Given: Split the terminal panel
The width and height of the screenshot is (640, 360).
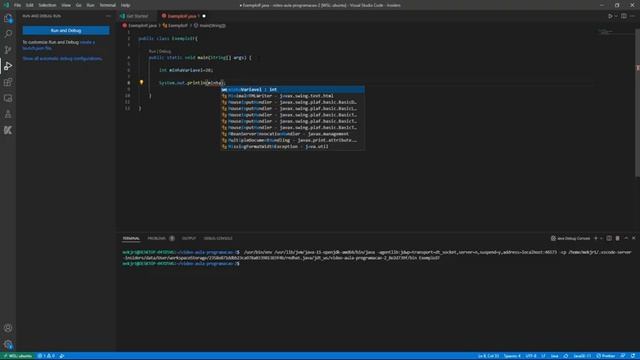Looking at the screenshot, I should (609, 238).
